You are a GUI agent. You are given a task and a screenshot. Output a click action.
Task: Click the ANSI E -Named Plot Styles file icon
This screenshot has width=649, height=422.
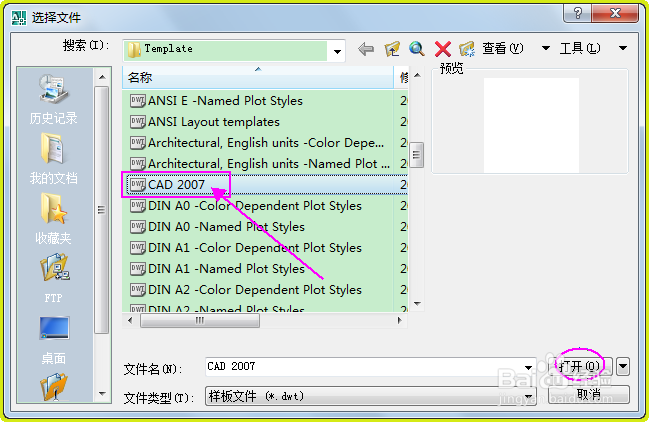[137, 101]
